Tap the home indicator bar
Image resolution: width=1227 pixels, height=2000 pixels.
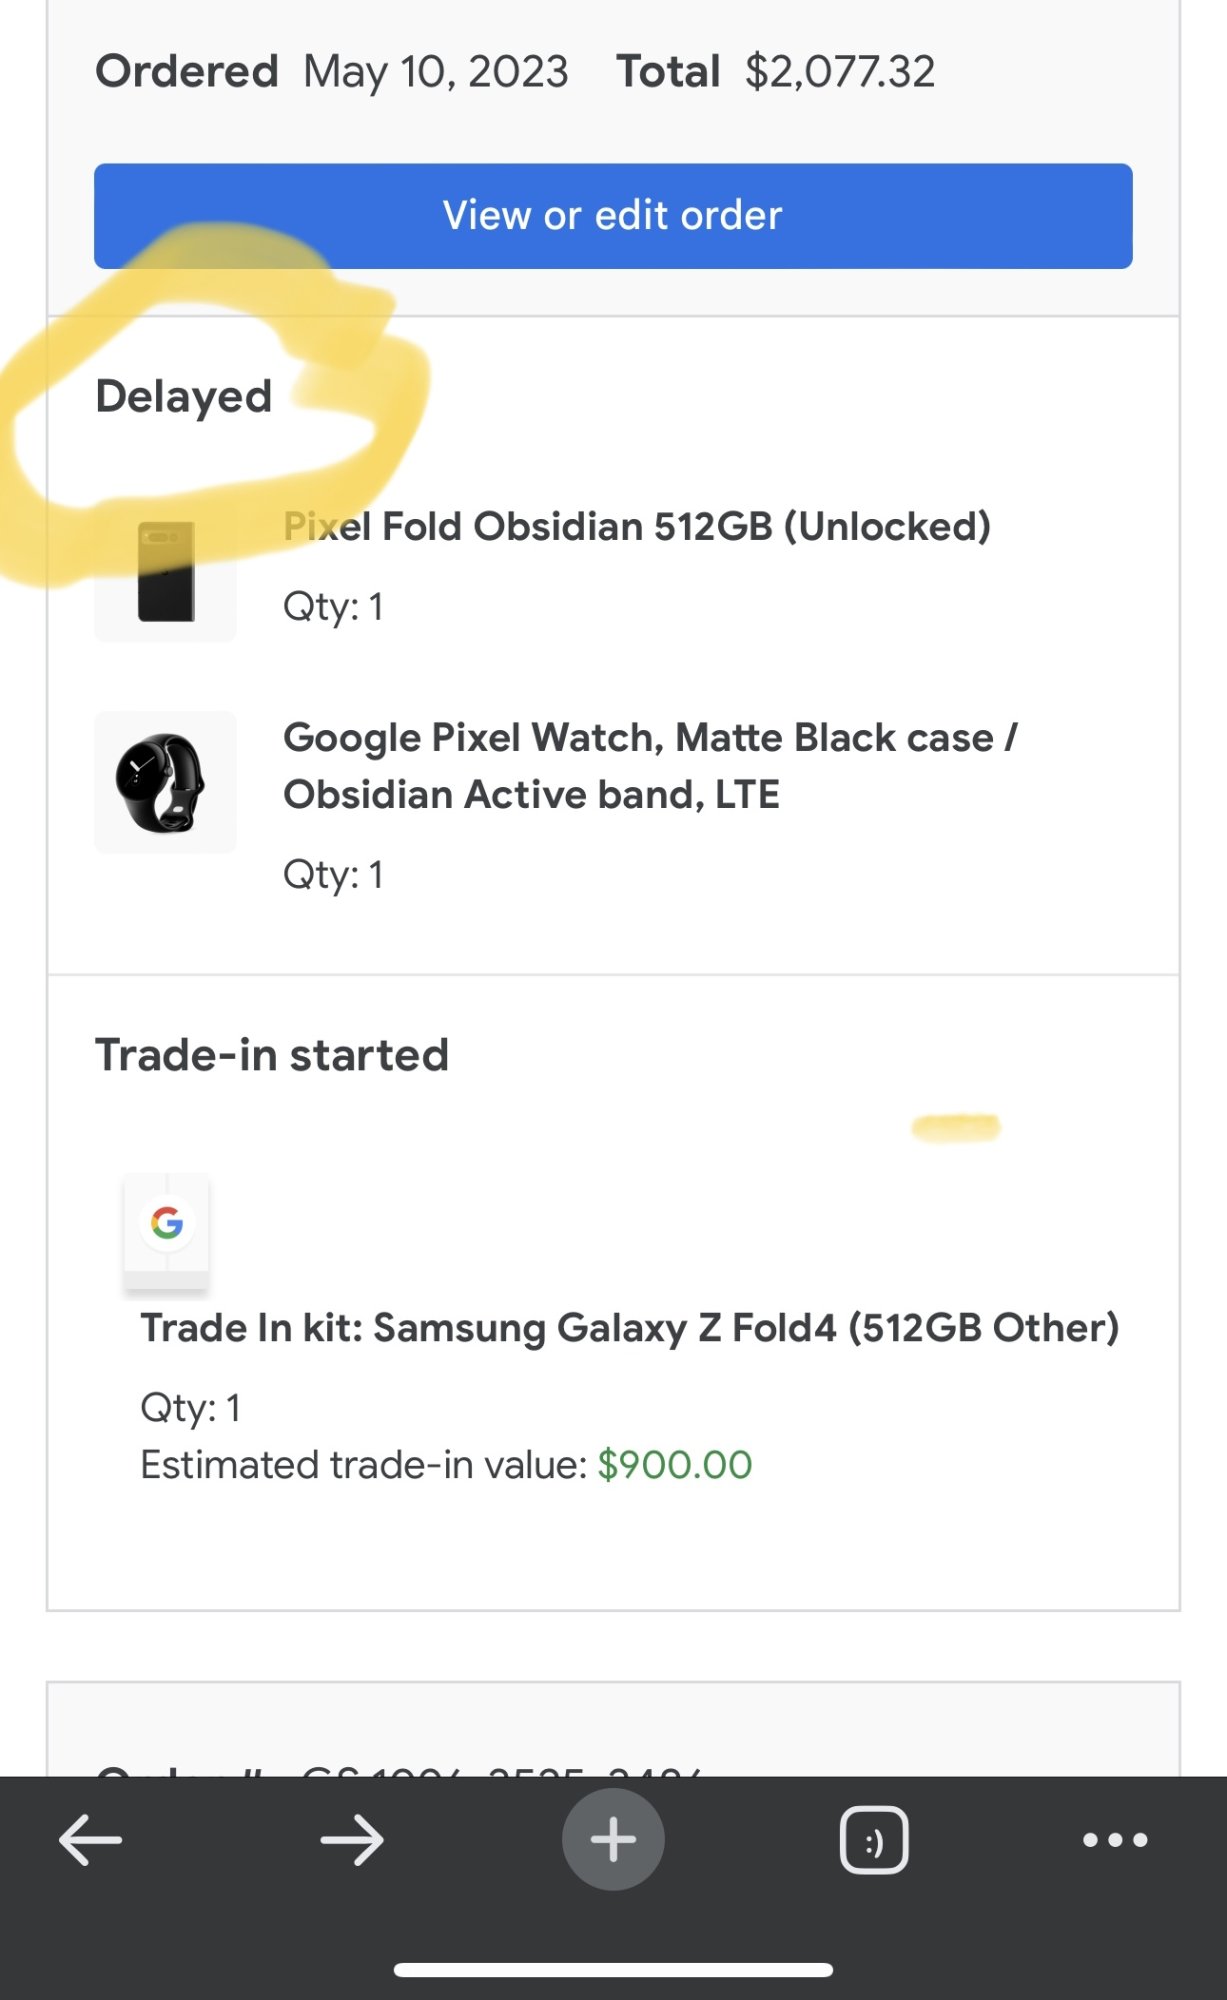(613, 1970)
